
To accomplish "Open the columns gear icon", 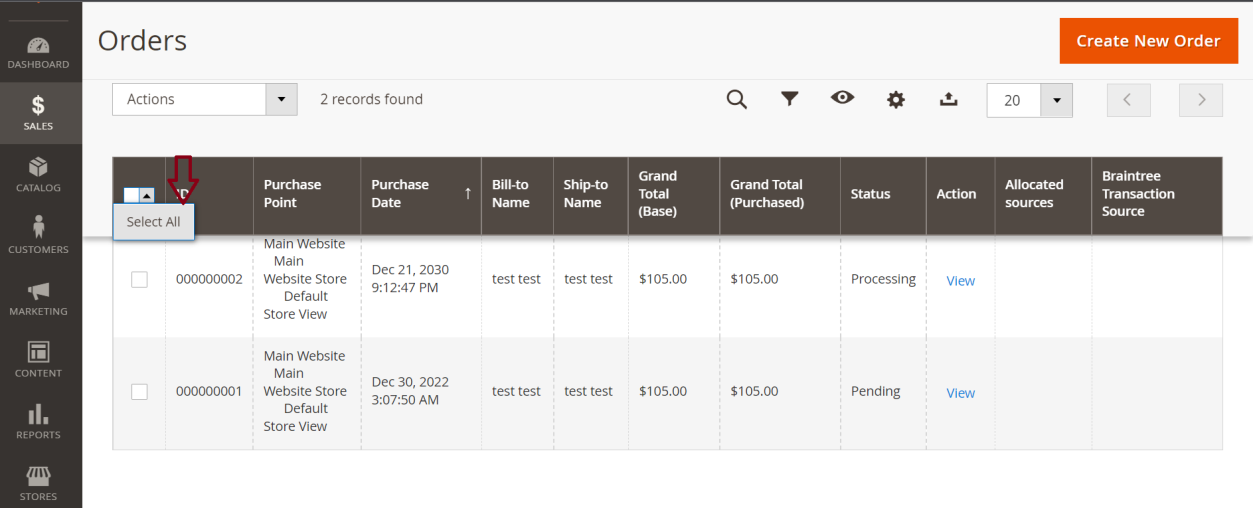I will (x=896, y=99).
